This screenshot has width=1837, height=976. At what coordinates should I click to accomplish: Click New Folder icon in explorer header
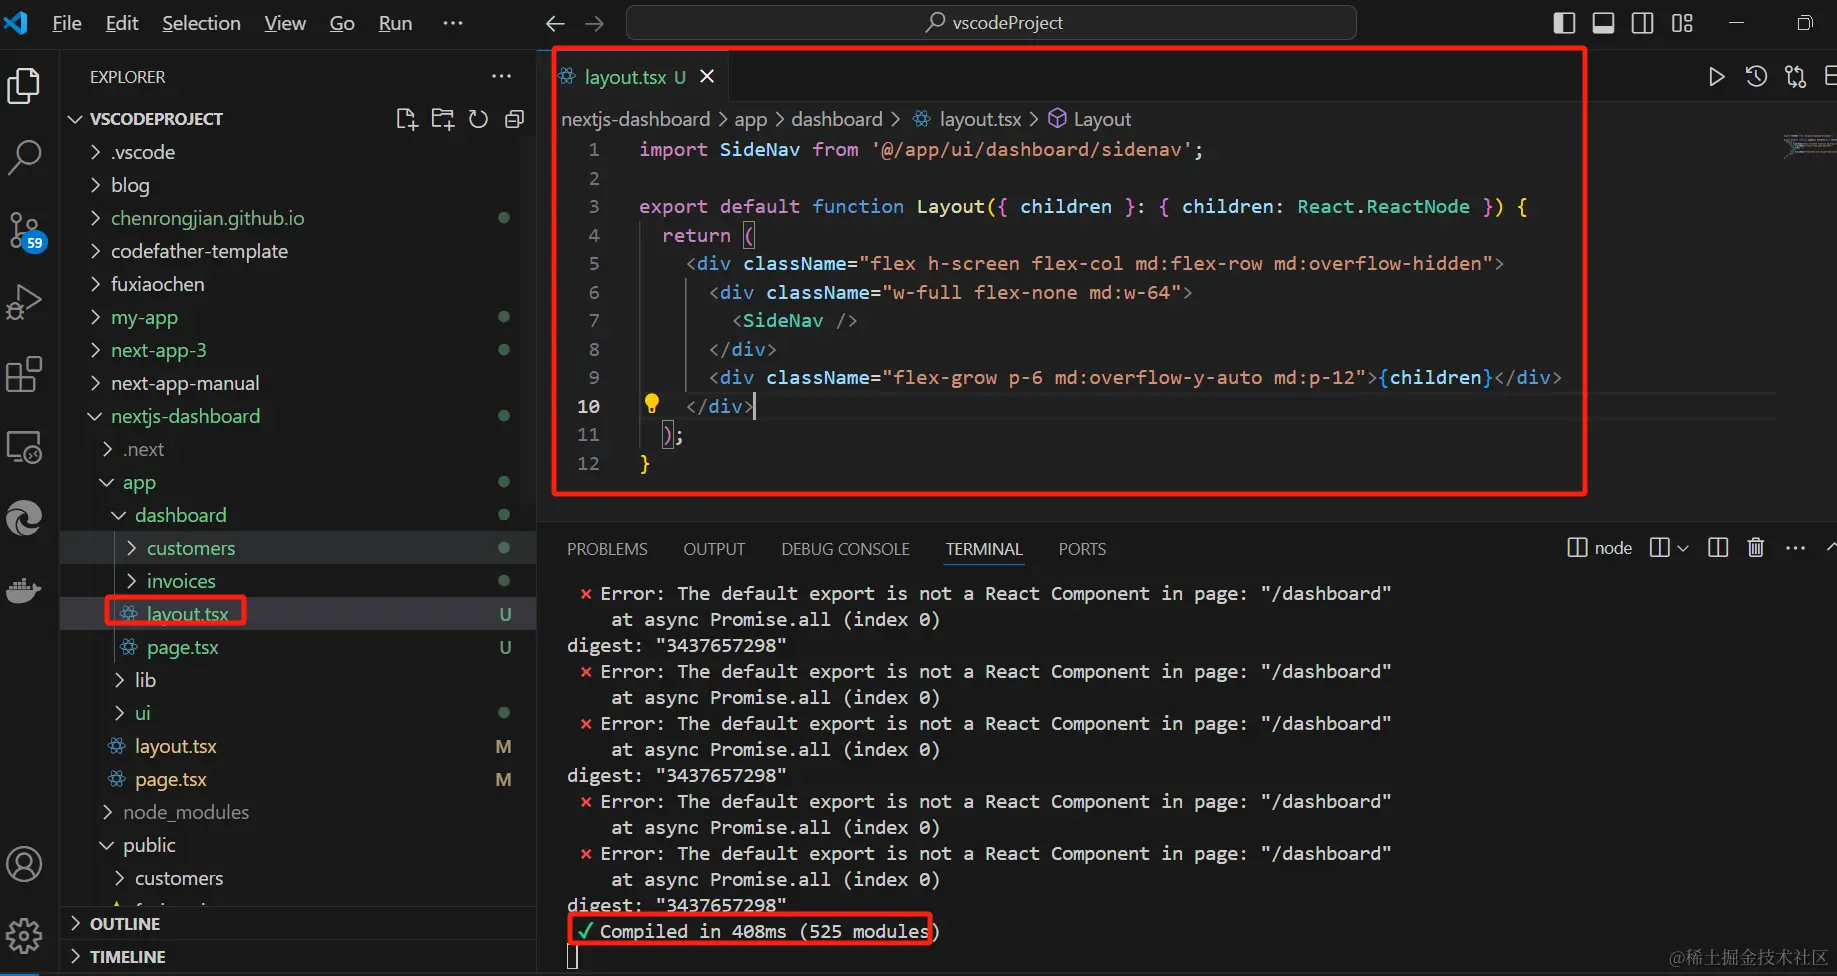[x=442, y=119]
